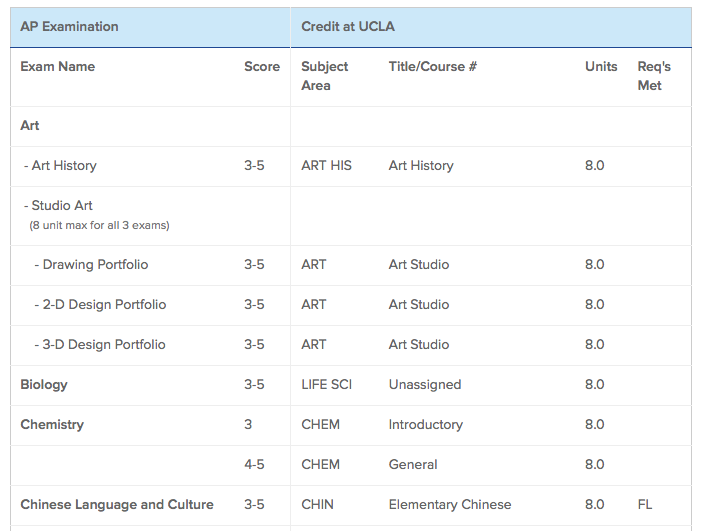Click the FL requirement met cell
Screen dimensions: 701x531
[x=645, y=505]
